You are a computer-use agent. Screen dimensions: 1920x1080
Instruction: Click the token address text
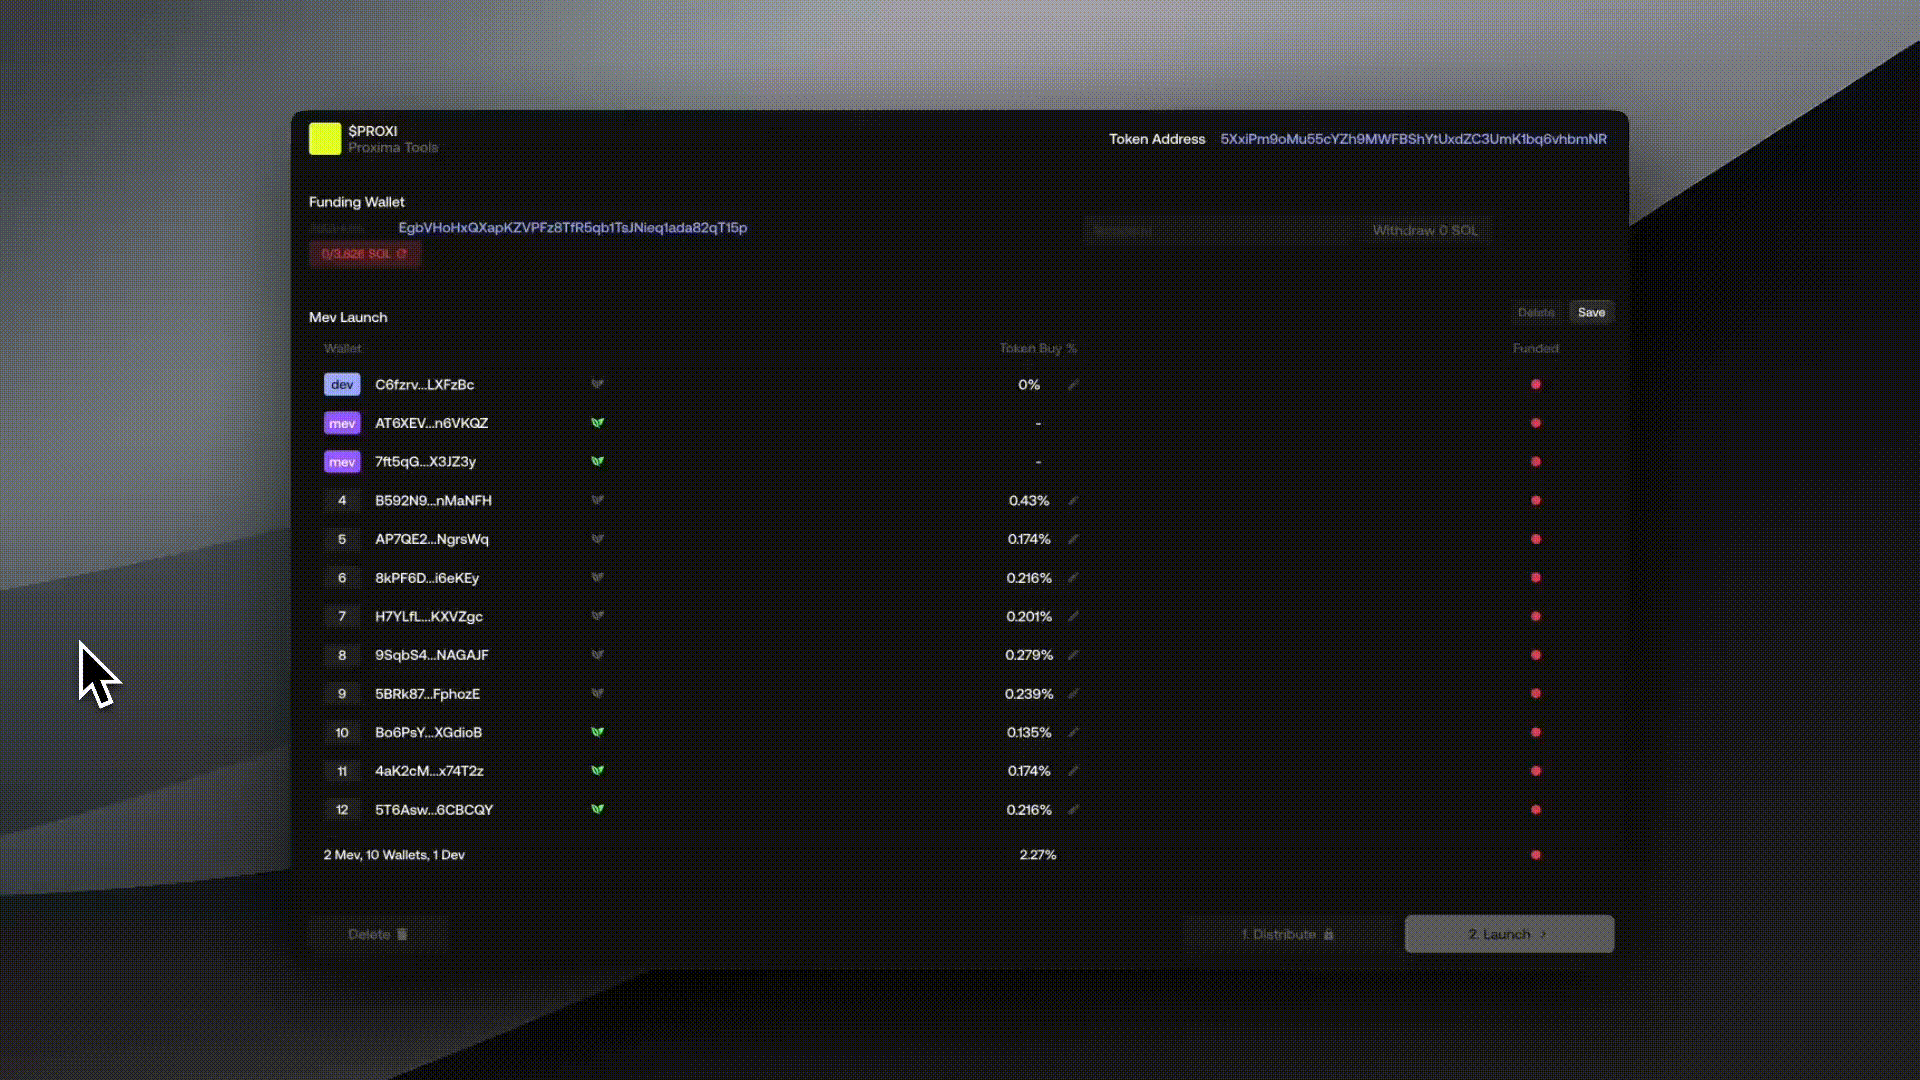click(x=1412, y=139)
